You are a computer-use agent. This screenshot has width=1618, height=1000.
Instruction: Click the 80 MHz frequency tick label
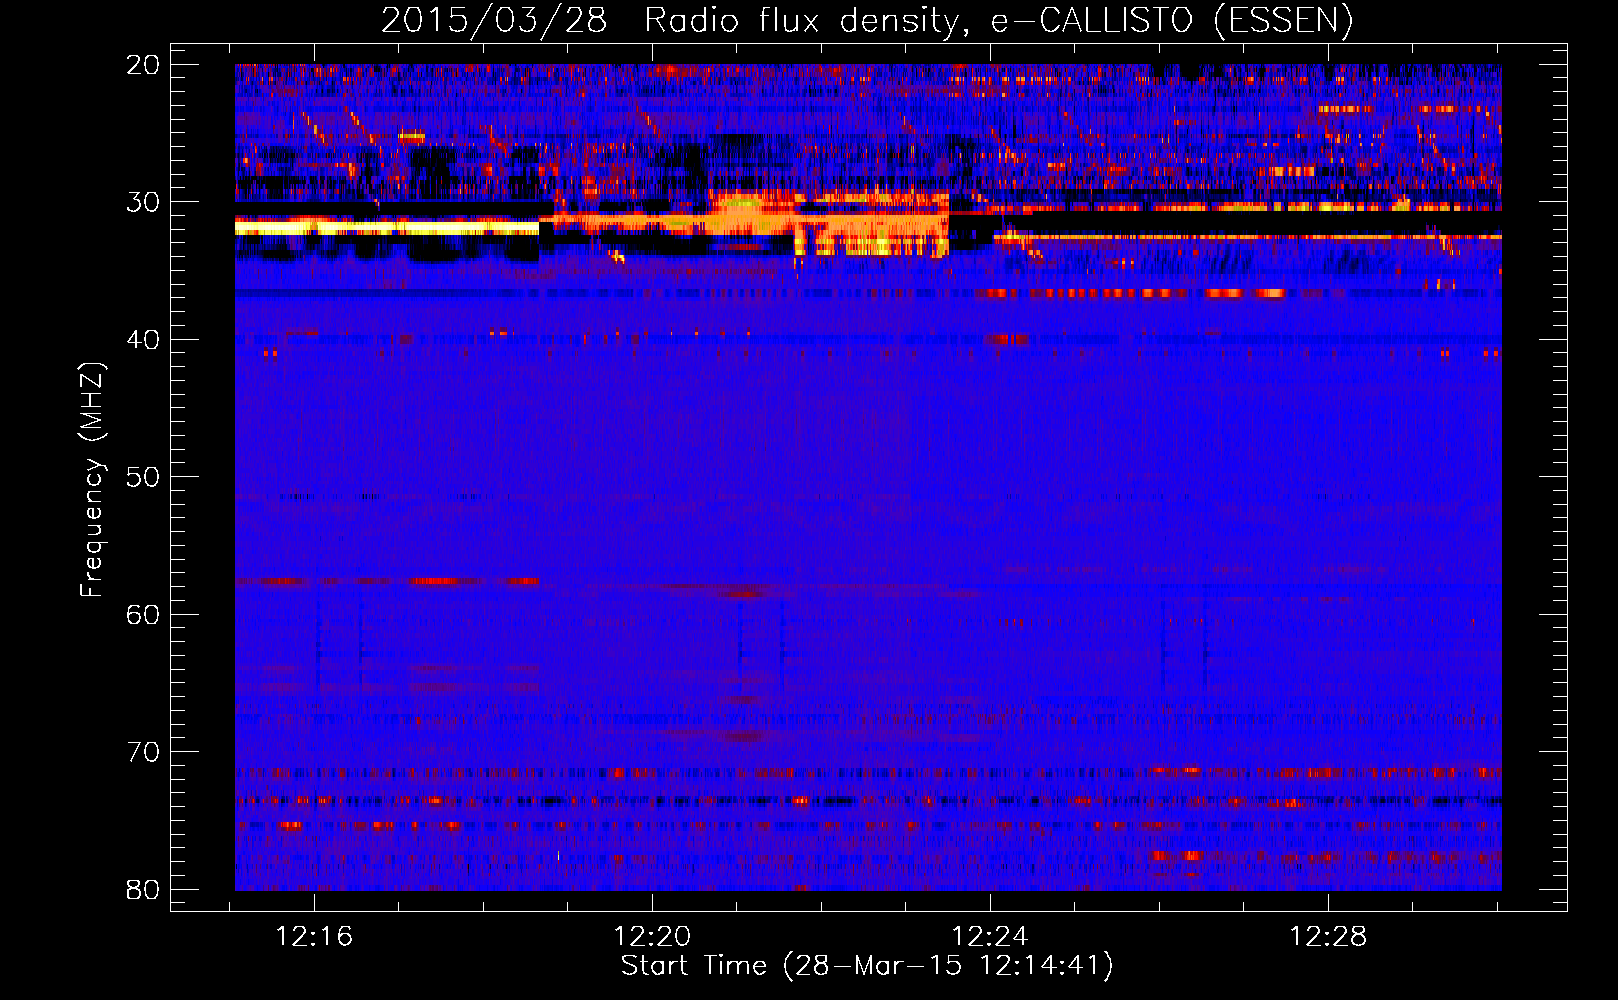click(x=143, y=890)
